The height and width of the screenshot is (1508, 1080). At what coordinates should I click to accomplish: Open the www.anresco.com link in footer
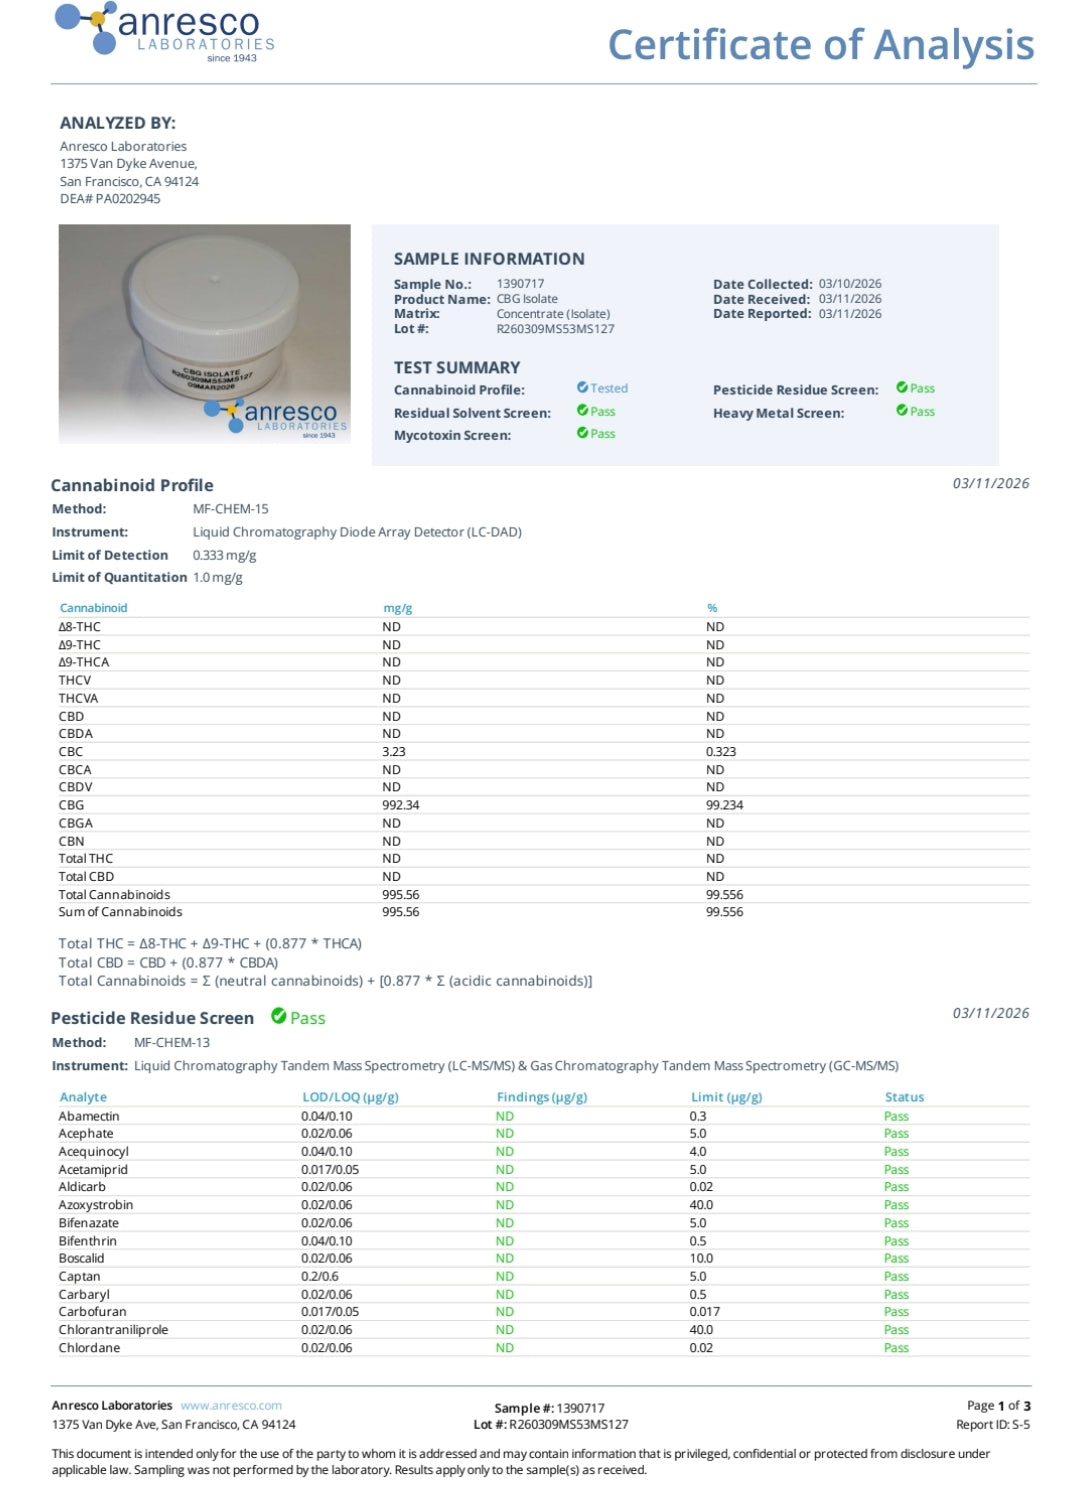(231, 1405)
